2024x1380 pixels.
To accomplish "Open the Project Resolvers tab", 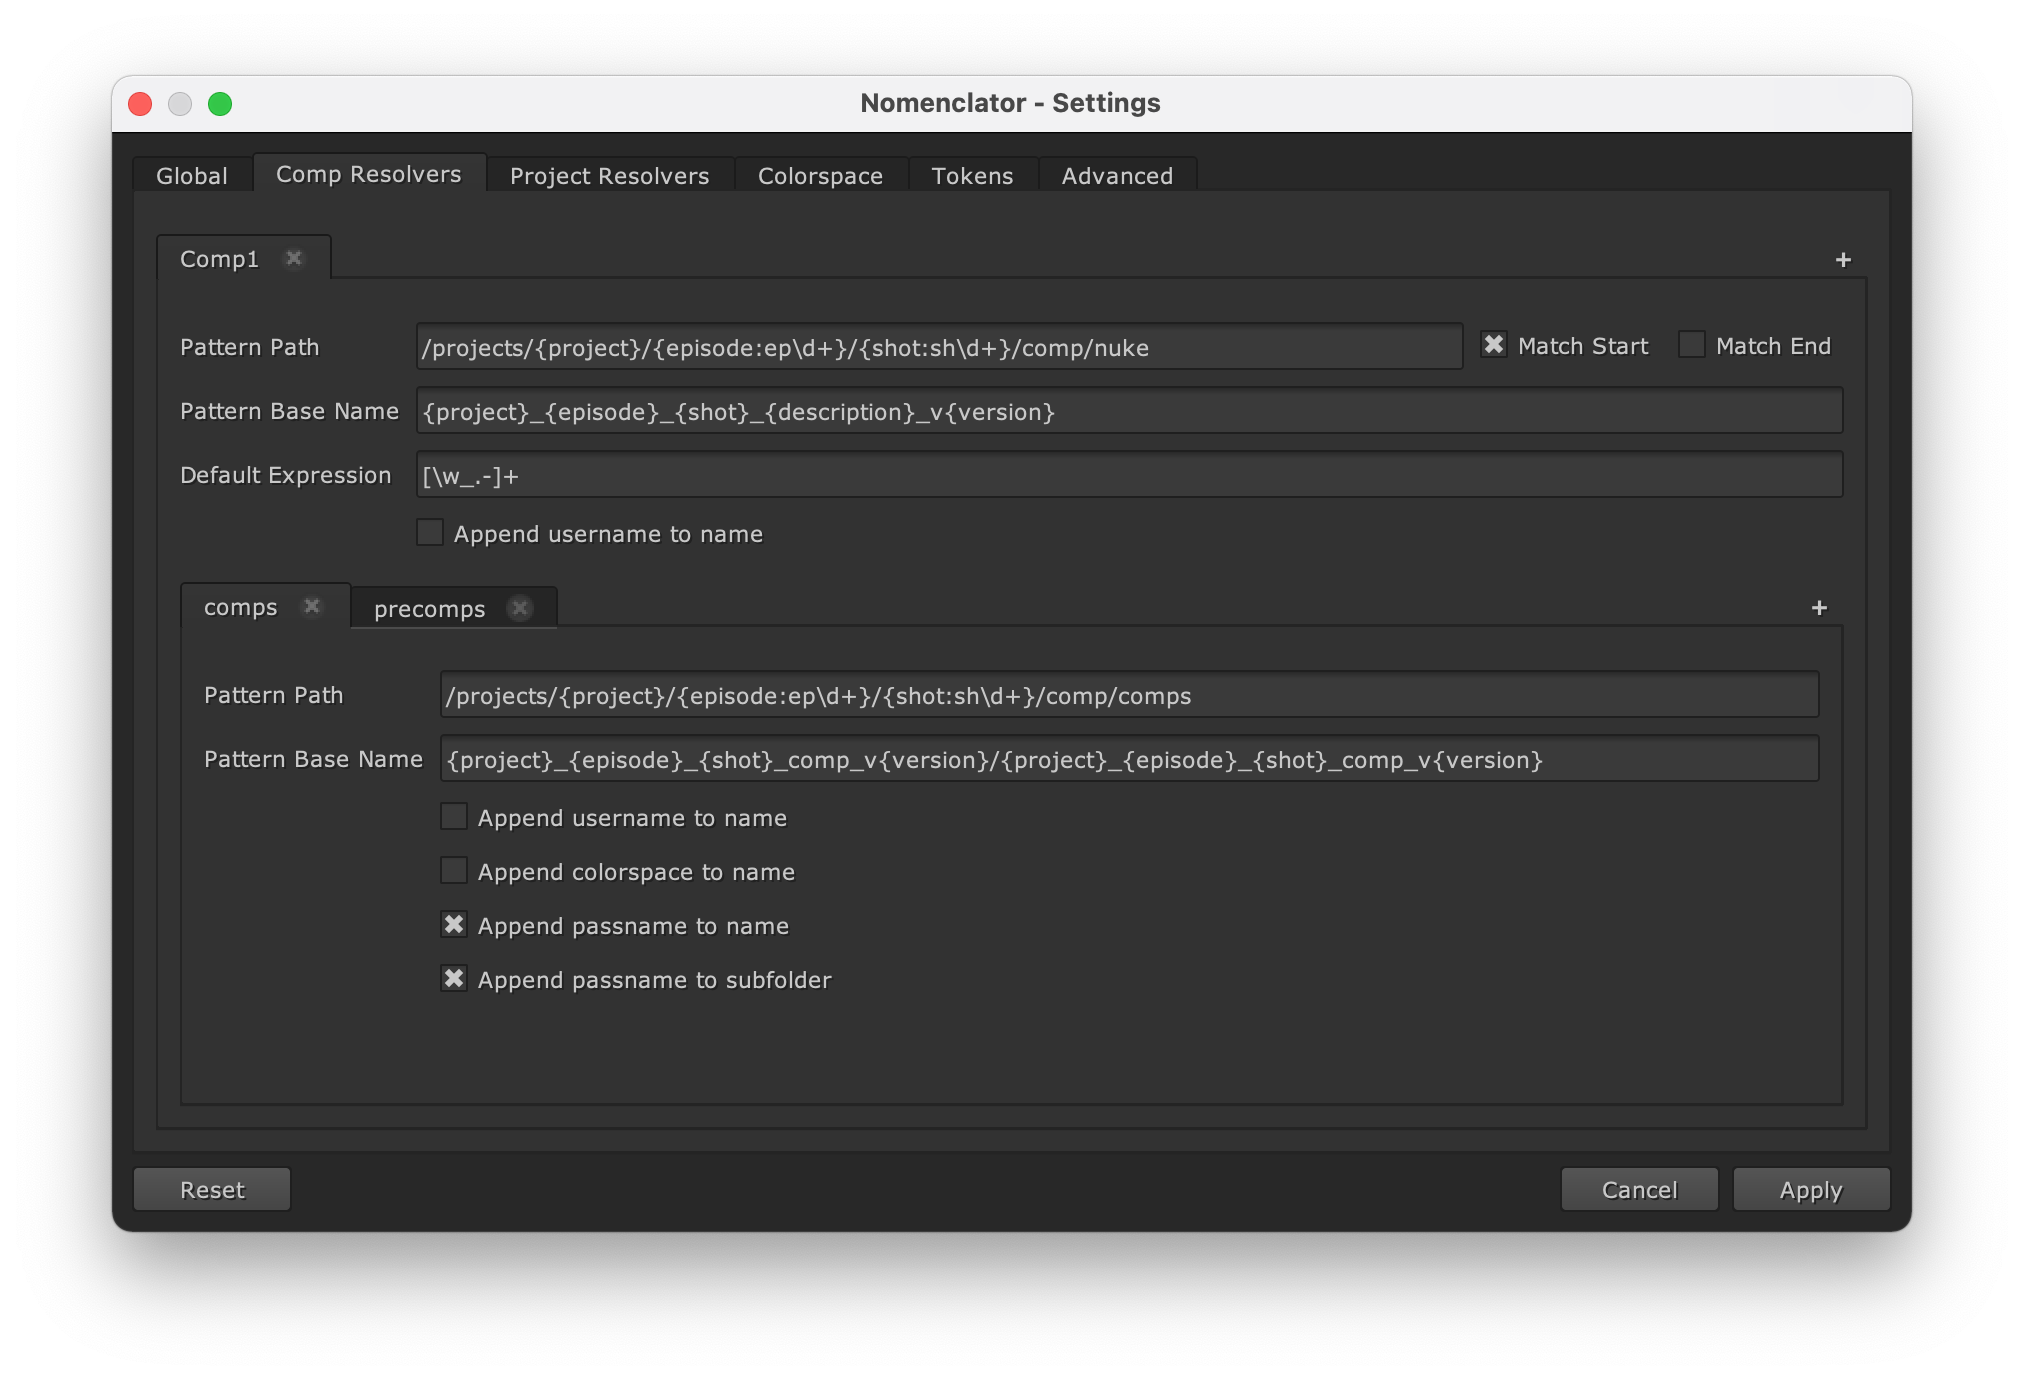I will 610,175.
